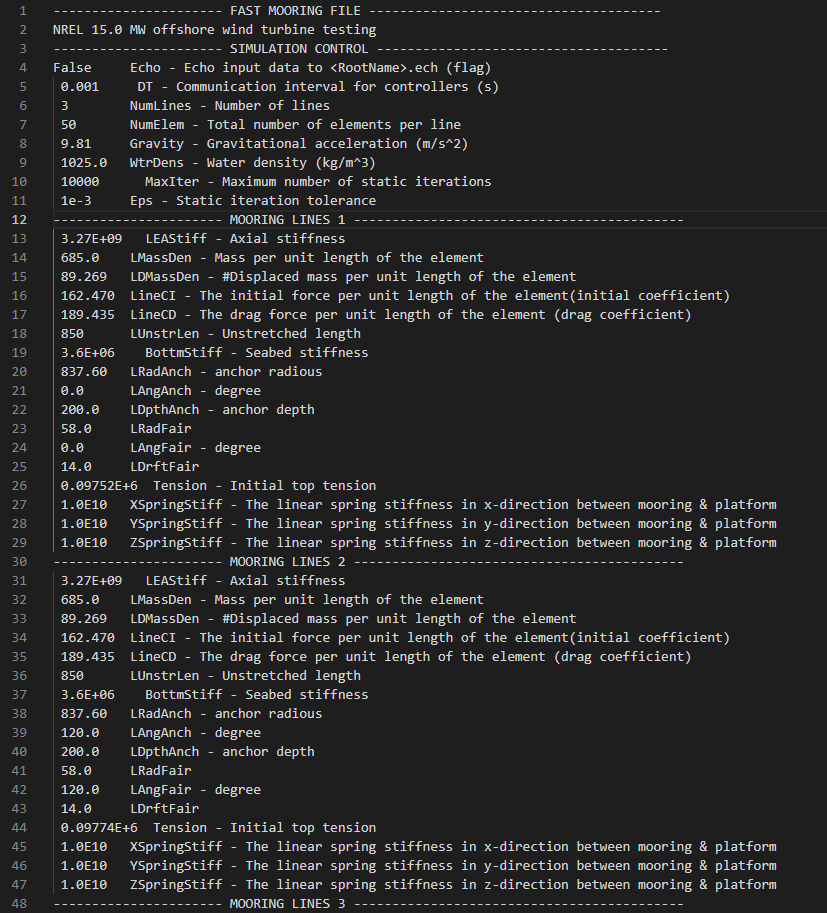Click the Eps value 1e-3
The width and height of the screenshot is (827, 913).
pyautogui.click(x=76, y=200)
